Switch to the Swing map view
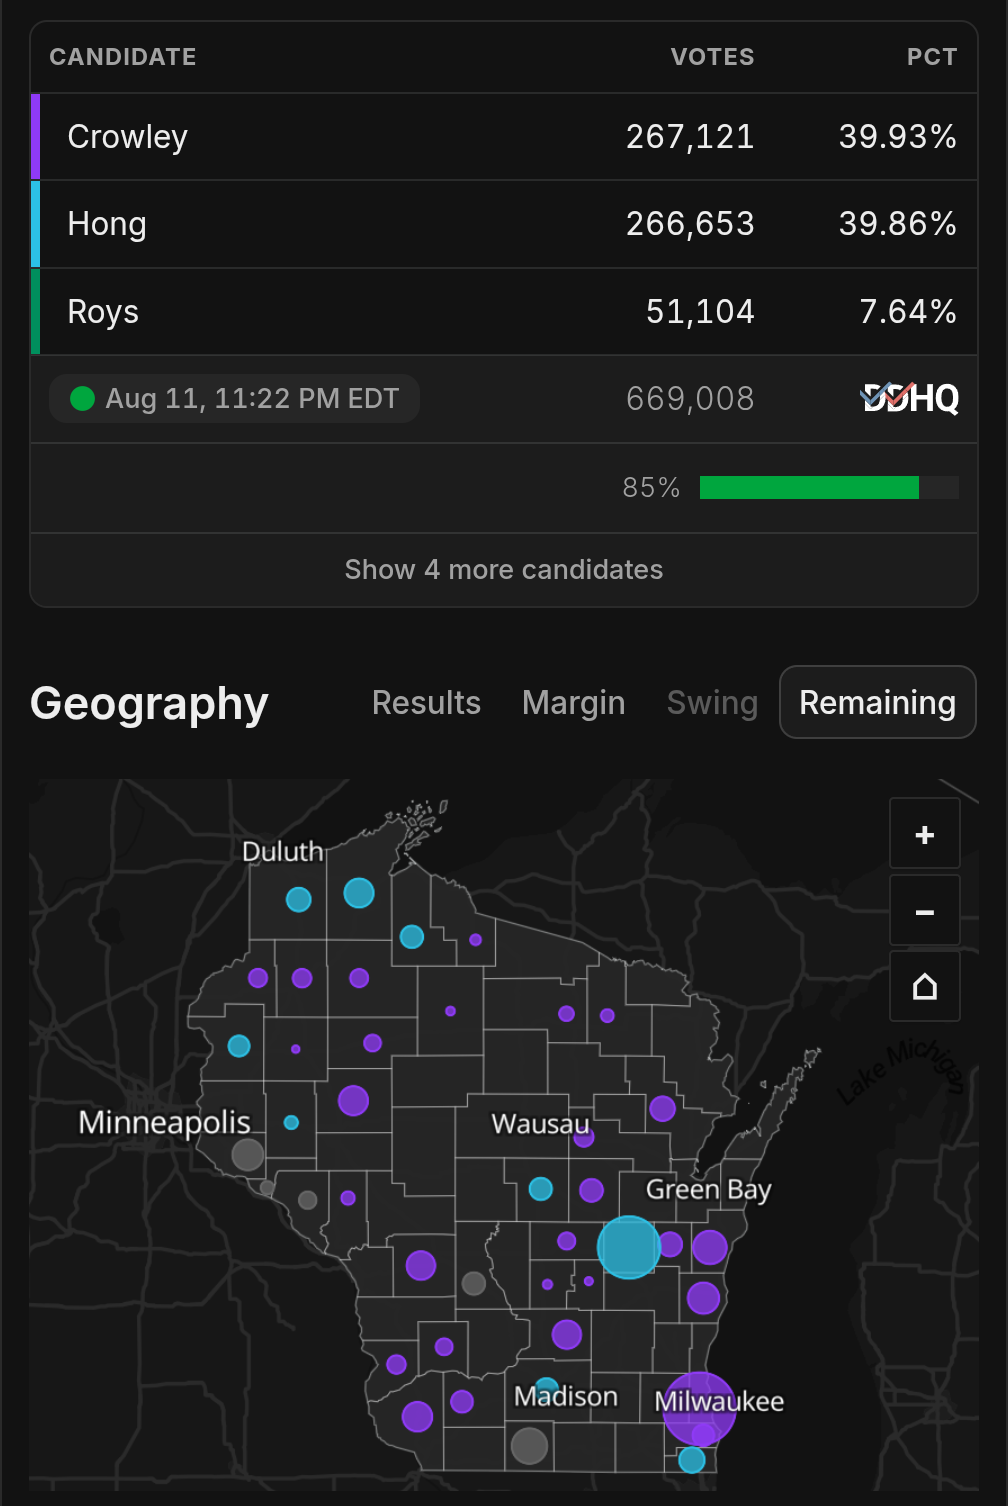The height and width of the screenshot is (1506, 1008). coord(712,703)
